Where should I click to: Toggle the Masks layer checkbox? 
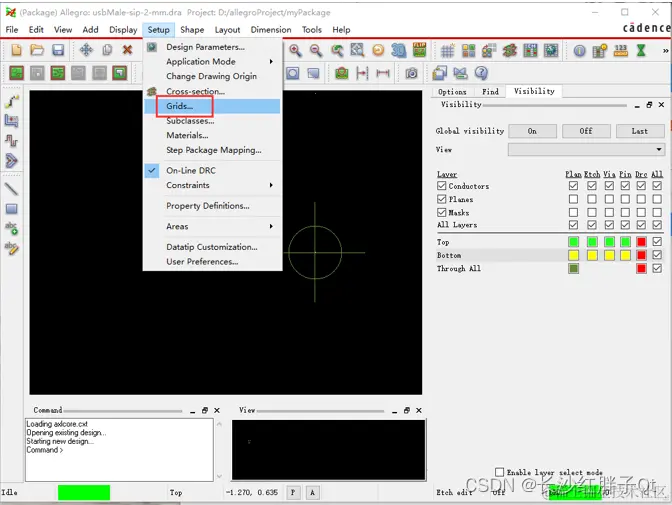tap(441, 212)
